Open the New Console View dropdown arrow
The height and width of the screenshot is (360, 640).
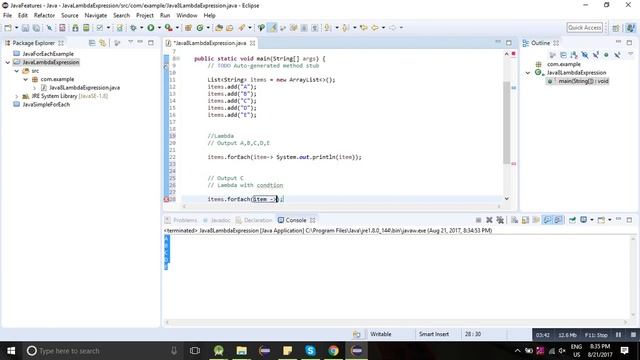point(609,220)
